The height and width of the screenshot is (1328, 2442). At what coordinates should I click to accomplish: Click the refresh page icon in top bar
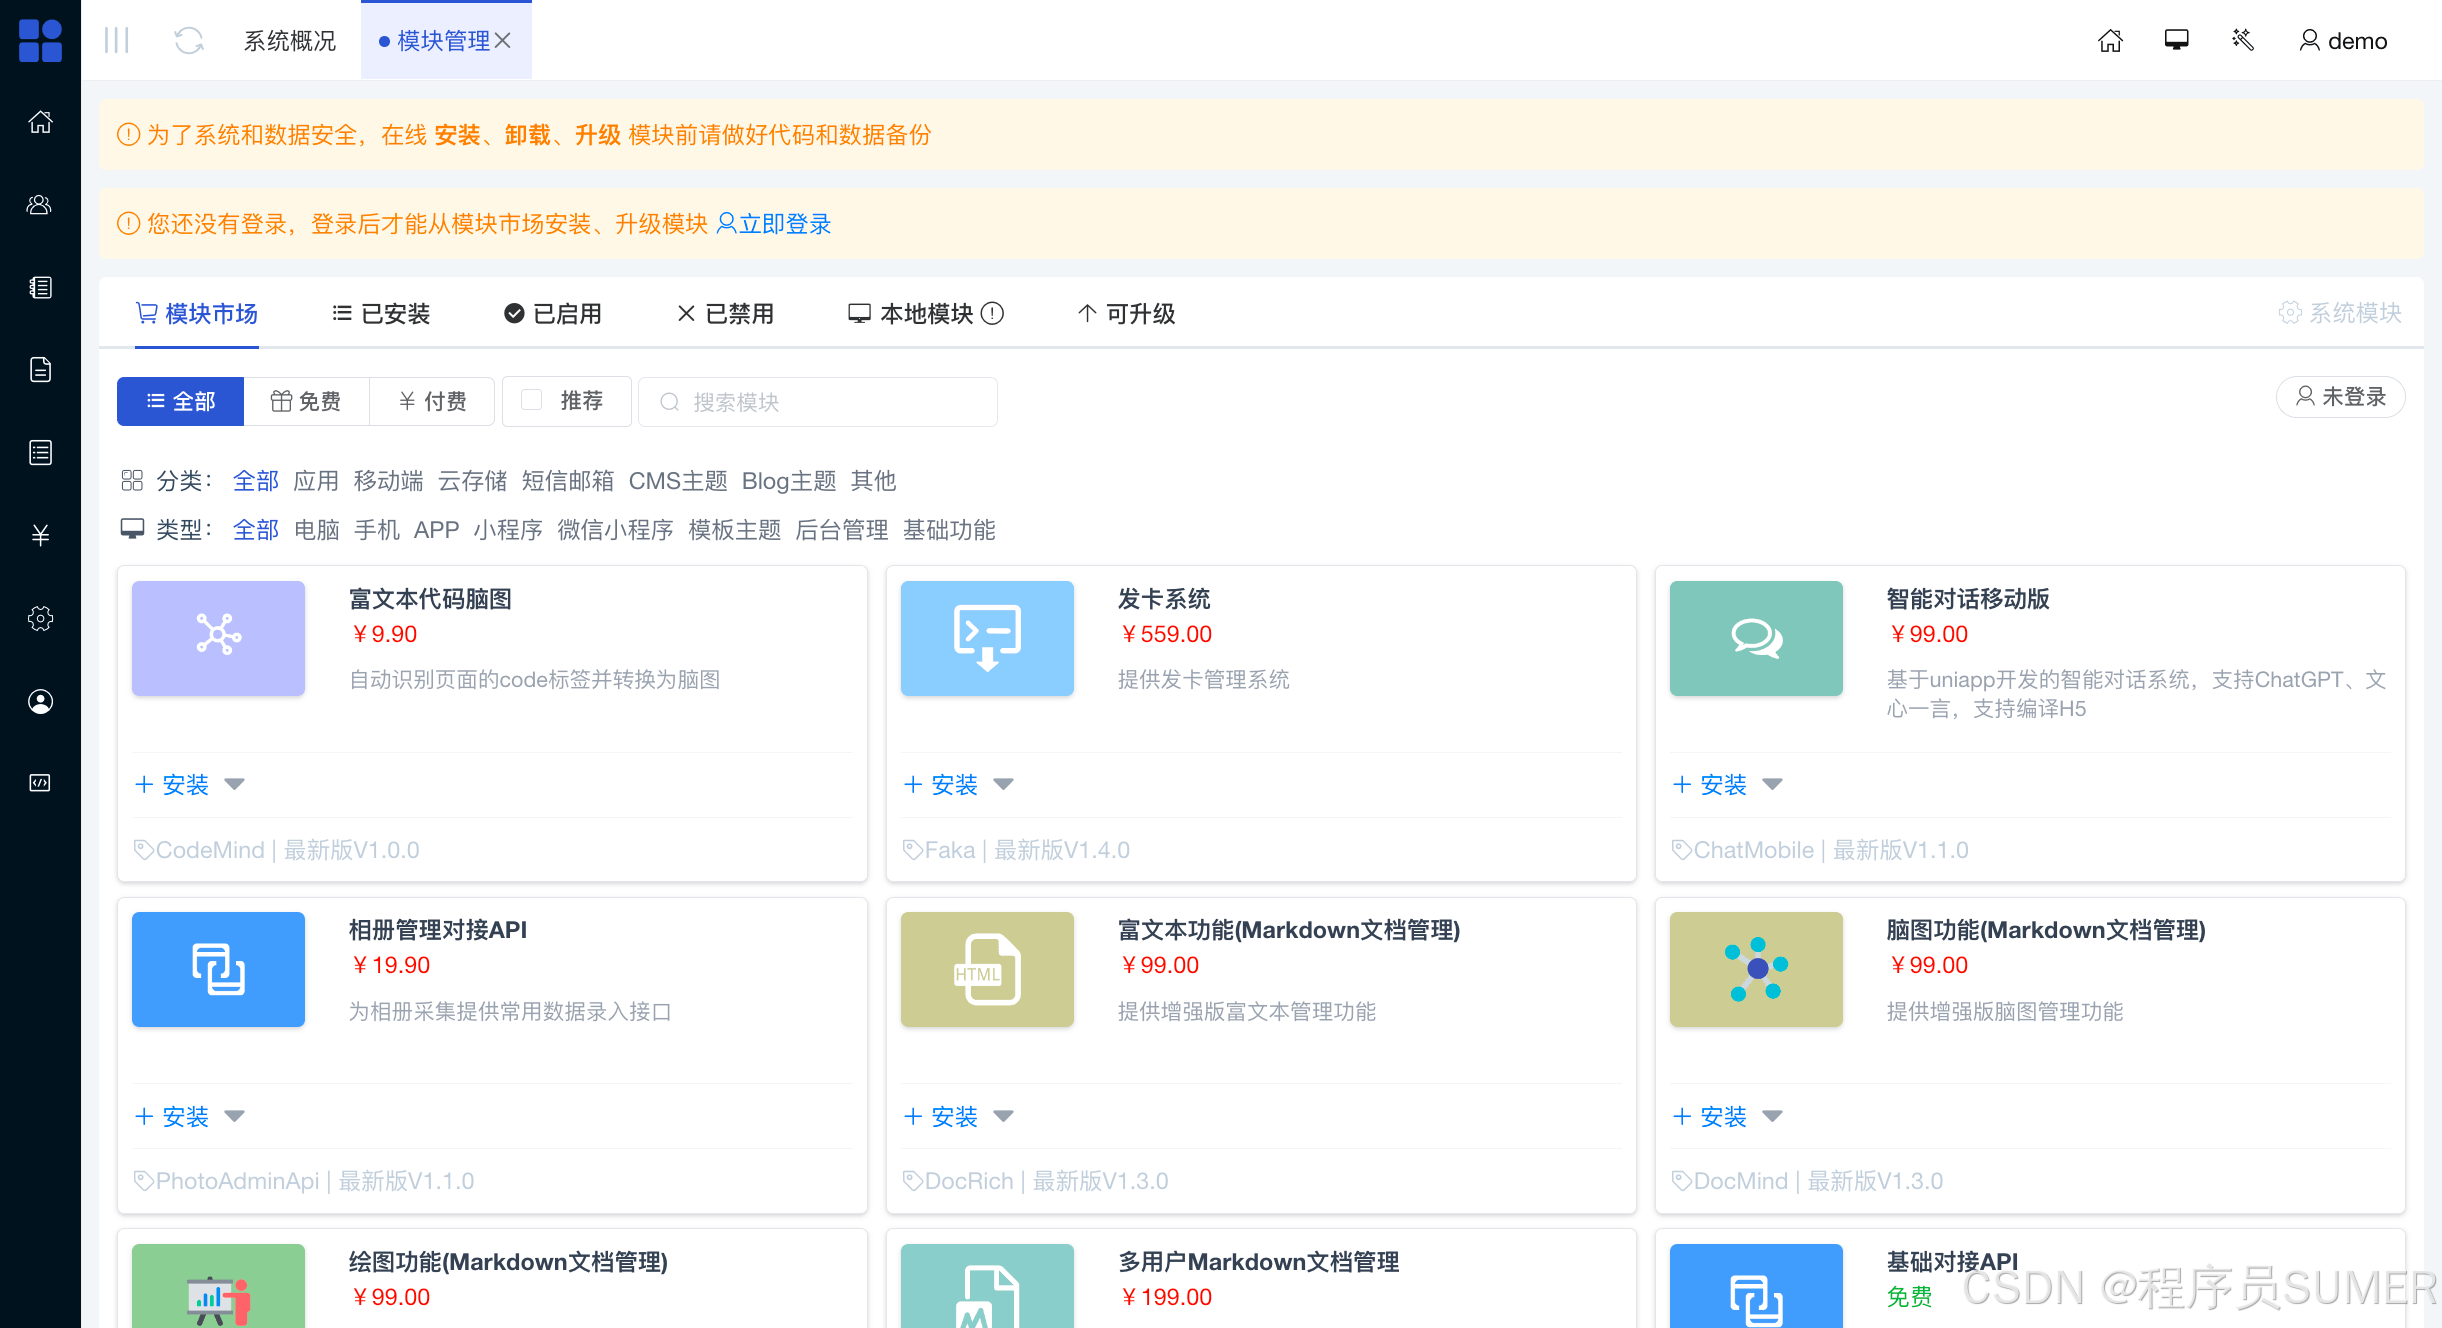(x=189, y=40)
